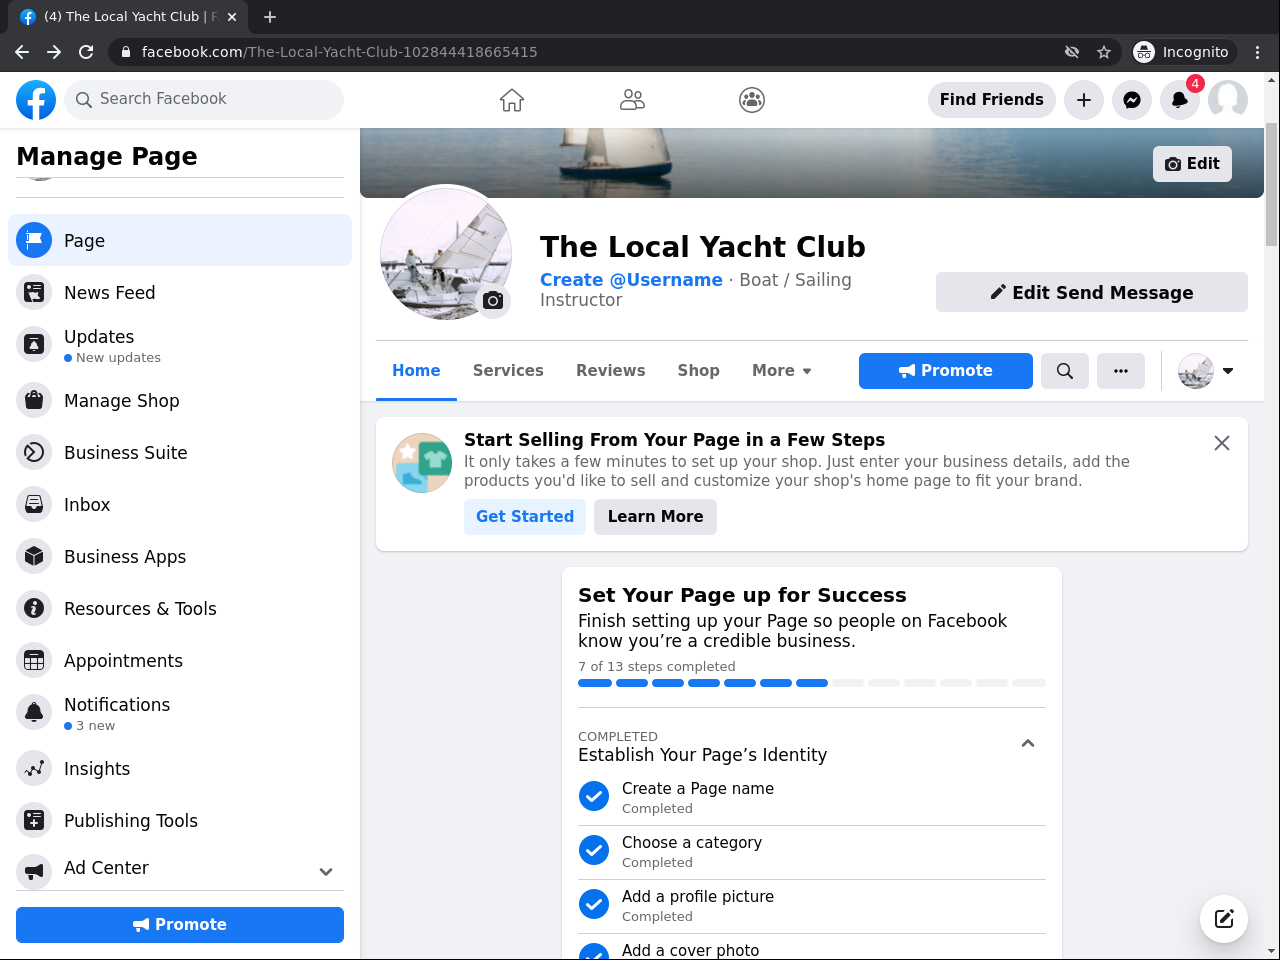Close The Local Yacht Club browser tab

point(232,17)
